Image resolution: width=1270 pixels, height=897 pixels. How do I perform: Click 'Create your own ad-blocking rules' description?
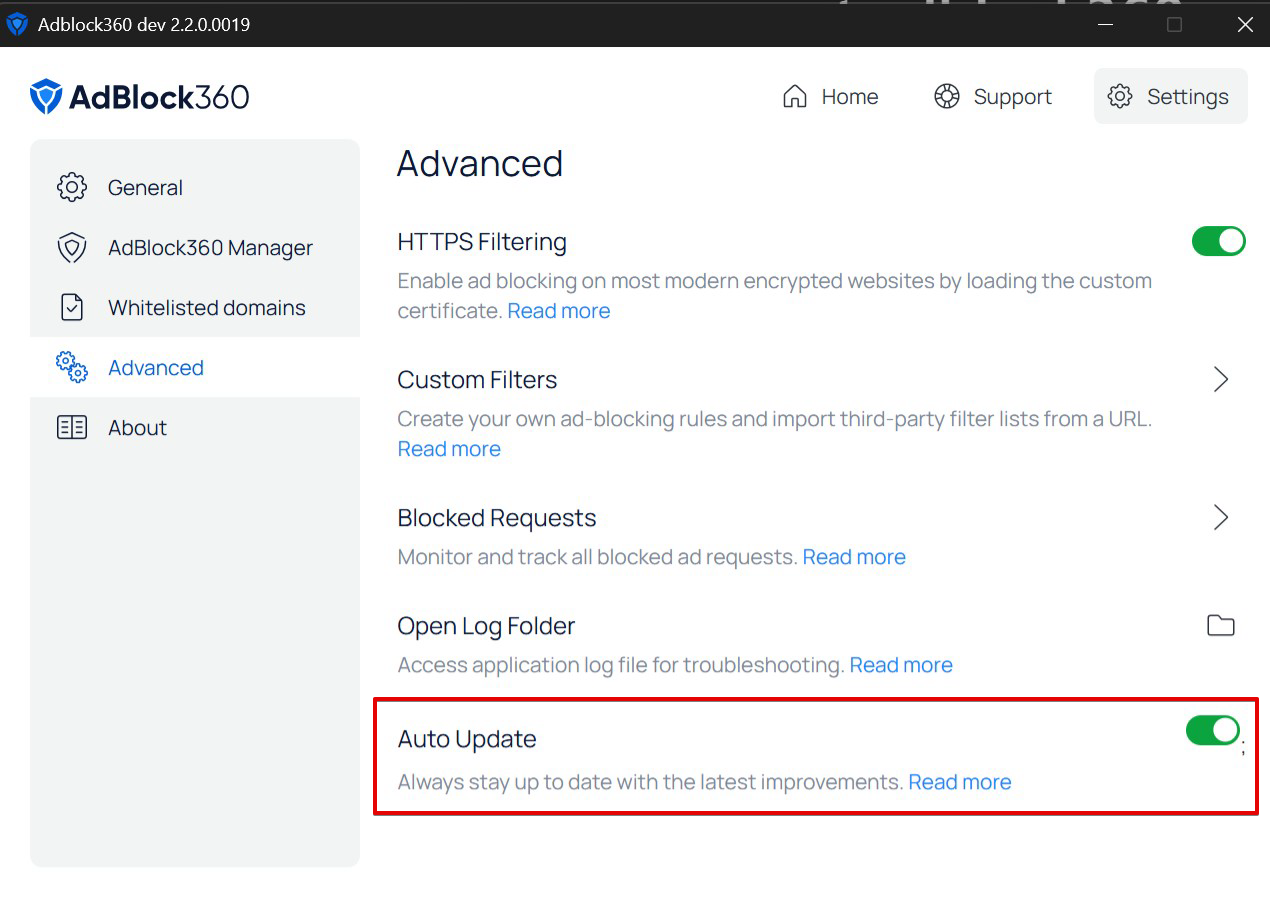click(x=775, y=419)
